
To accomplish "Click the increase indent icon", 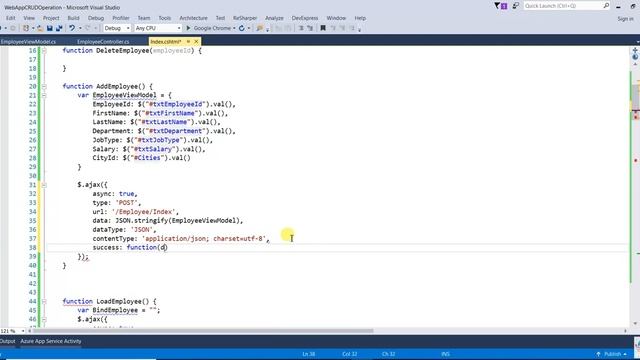I will click(x=310, y=28).
